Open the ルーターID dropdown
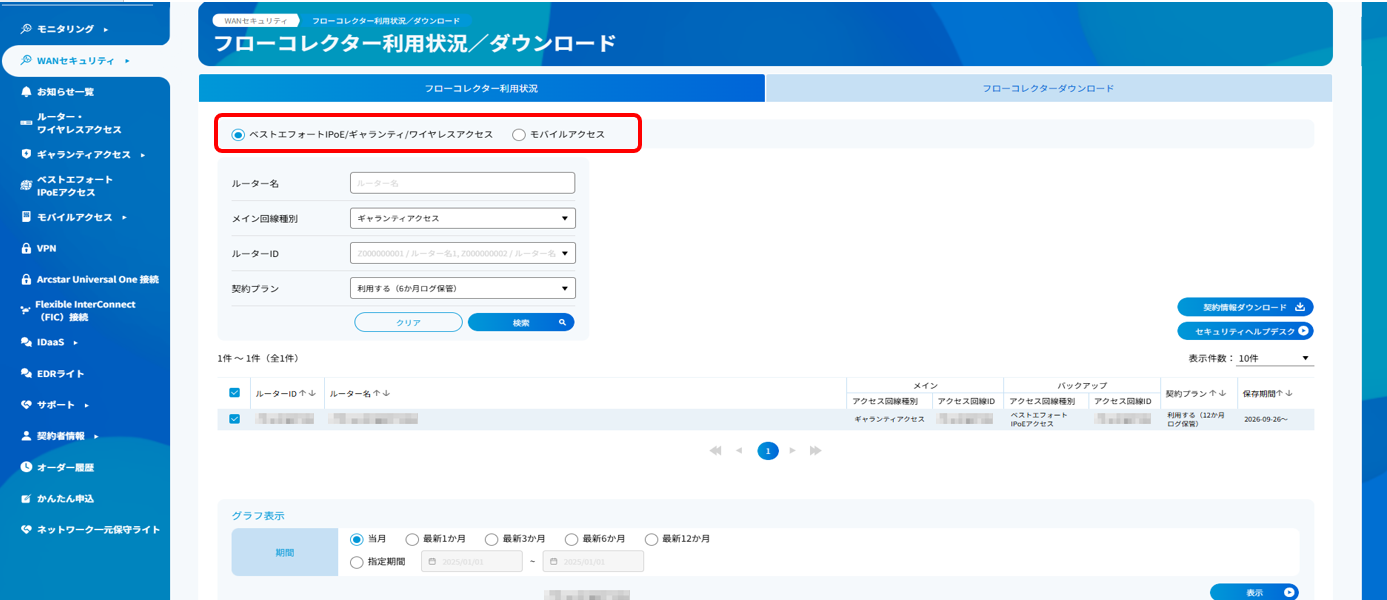This screenshot has width=1387, height=600. [x=463, y=253]
